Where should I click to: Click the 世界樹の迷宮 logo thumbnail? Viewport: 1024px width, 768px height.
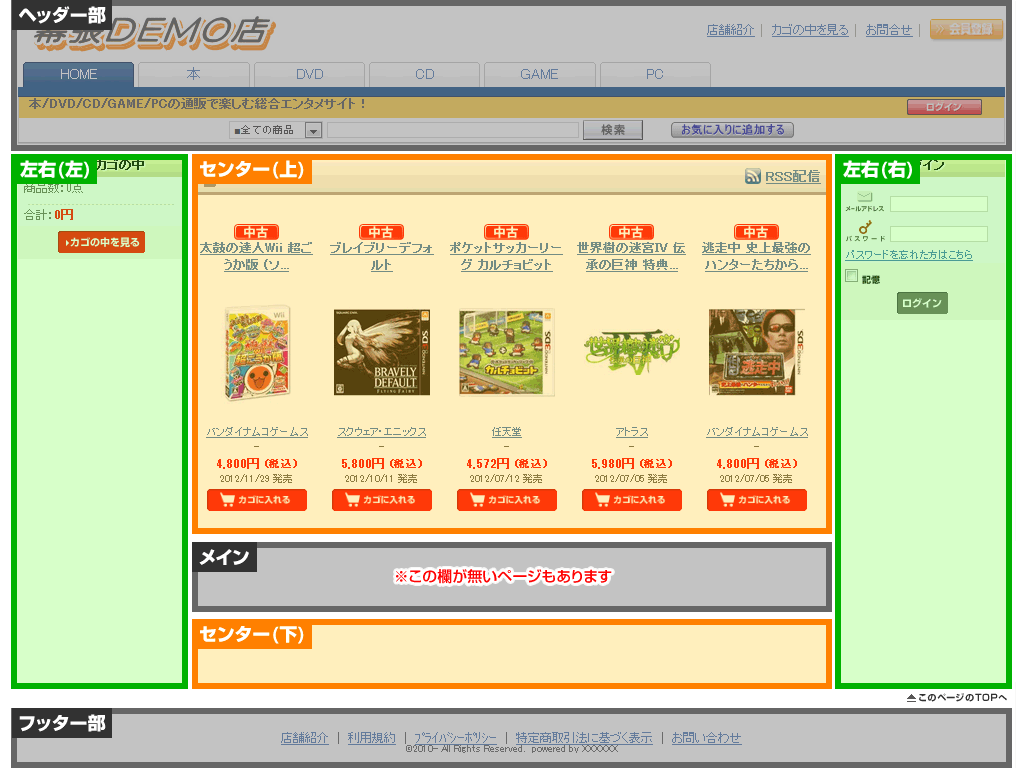click(x=632, y=352)
